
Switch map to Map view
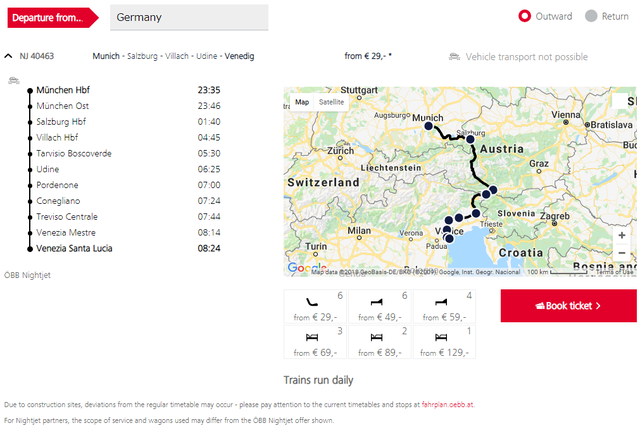[x=302, y=102]
